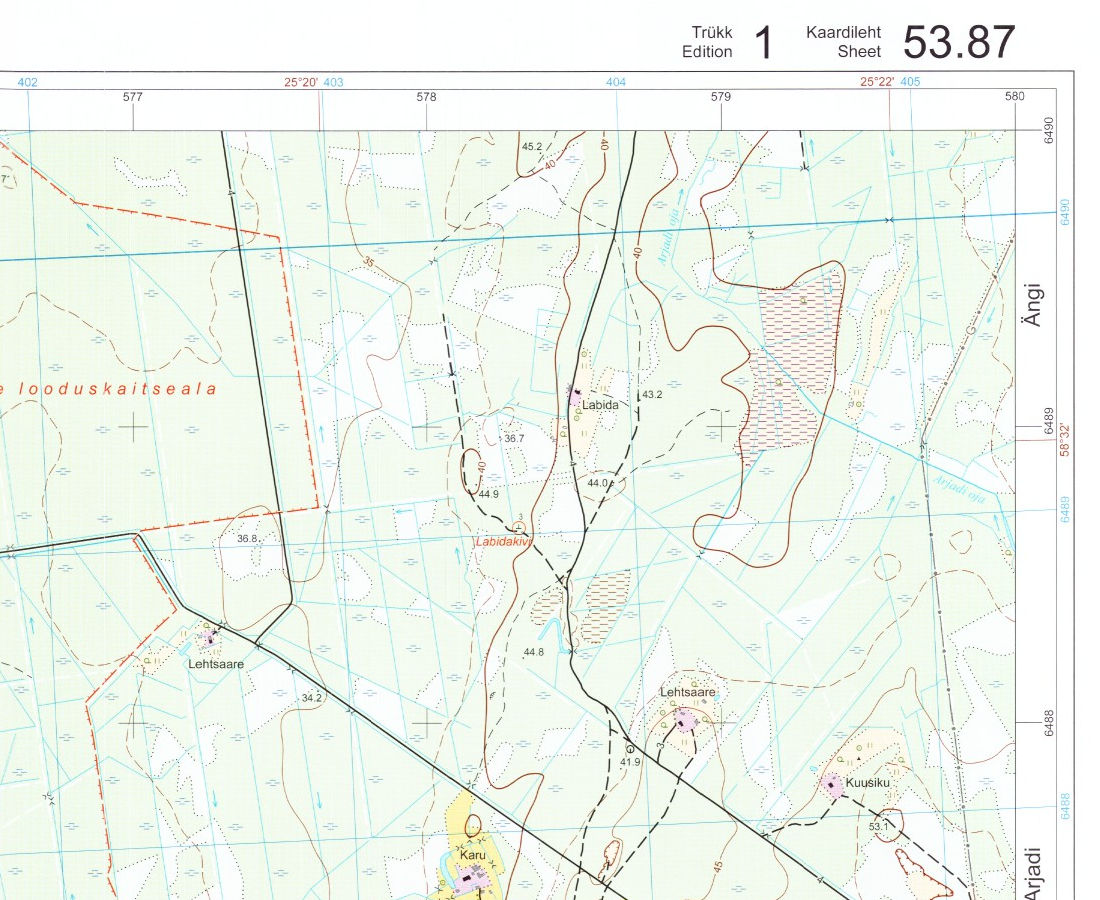Viewport: 1100px width, 900px height.
Task: Click the 45.2 spot elevation near the top edge
Action: pos(532,146)
